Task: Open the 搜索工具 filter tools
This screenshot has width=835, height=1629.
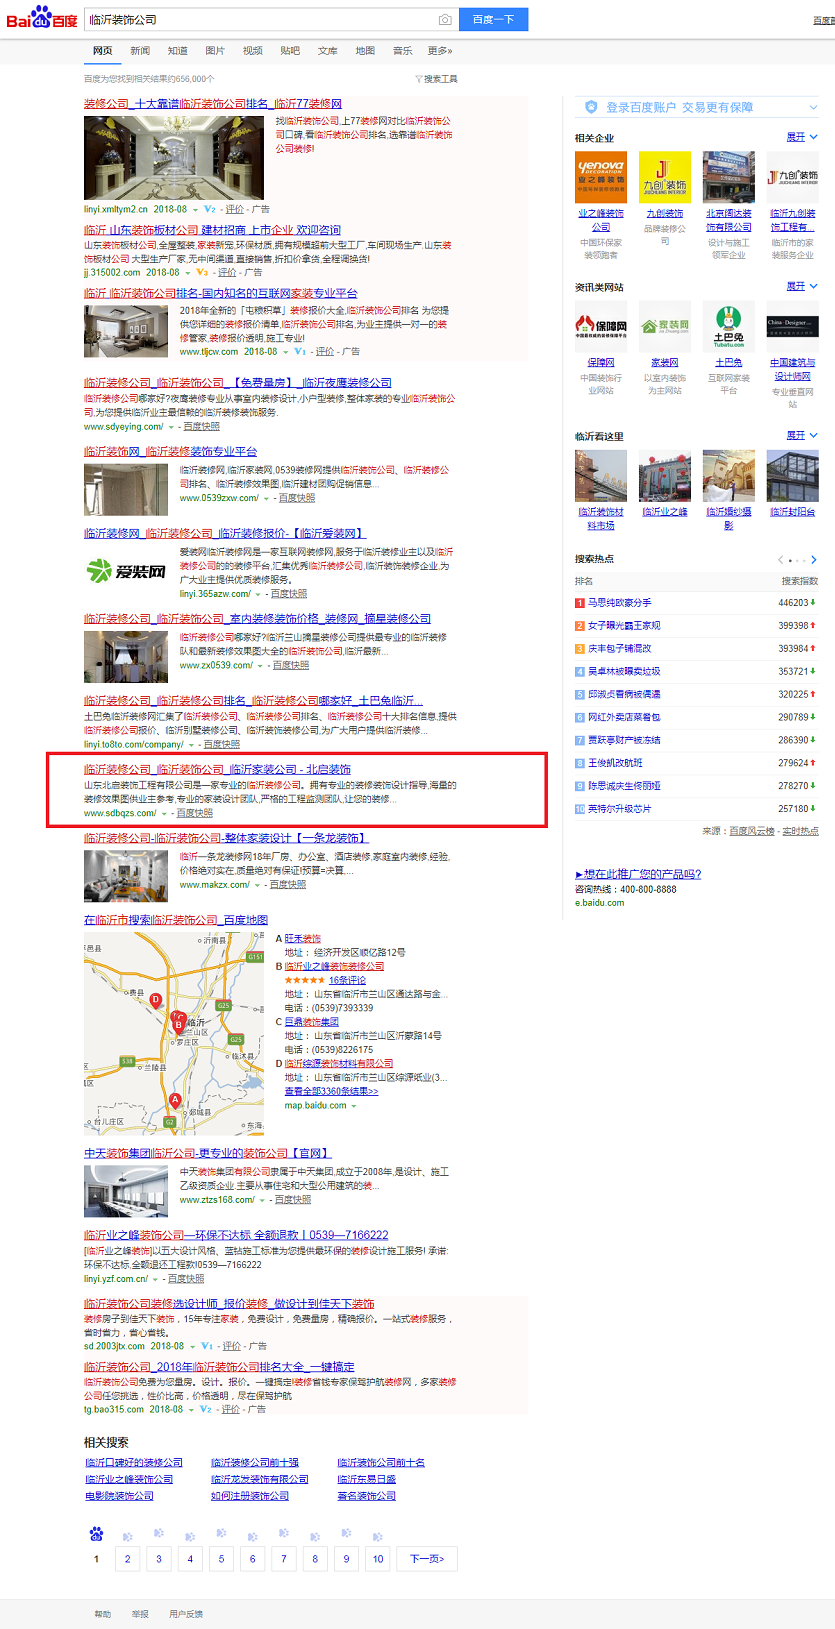Action: (x=436, y=79)
